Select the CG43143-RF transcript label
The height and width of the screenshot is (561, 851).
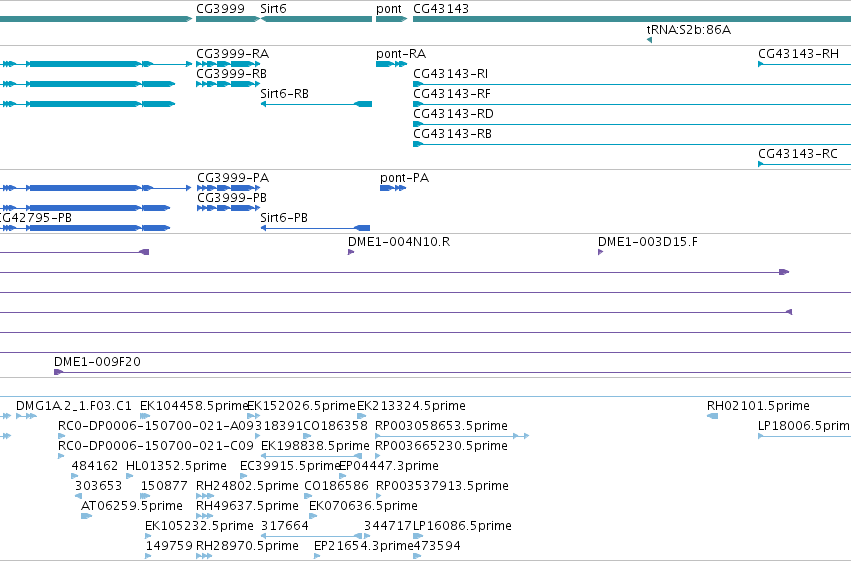(x=452, y=94)
